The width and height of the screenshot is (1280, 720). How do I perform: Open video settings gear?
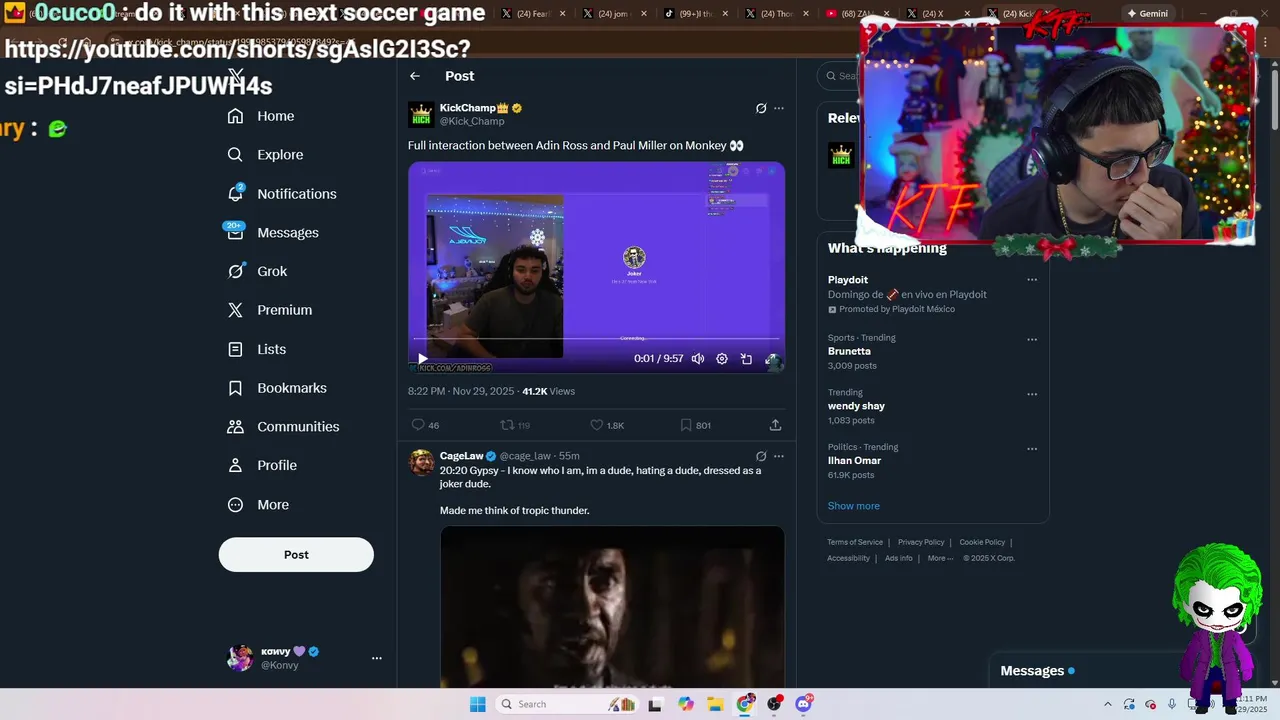pyautogui.click(x=722, y=358)
